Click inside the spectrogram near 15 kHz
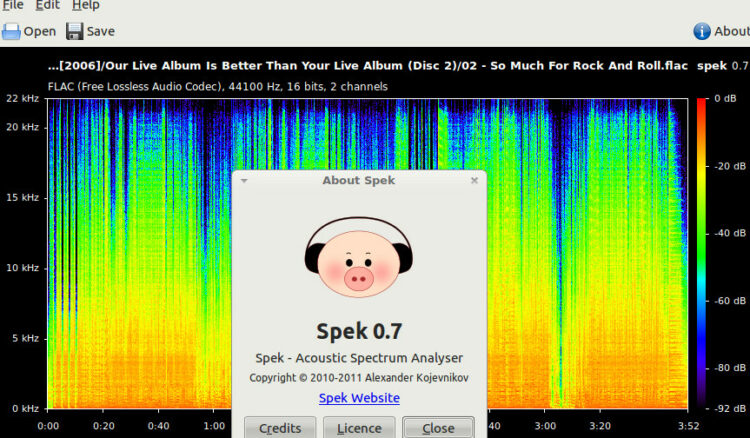750x438 pixels. pyautogui.click(x=140, y=198)
